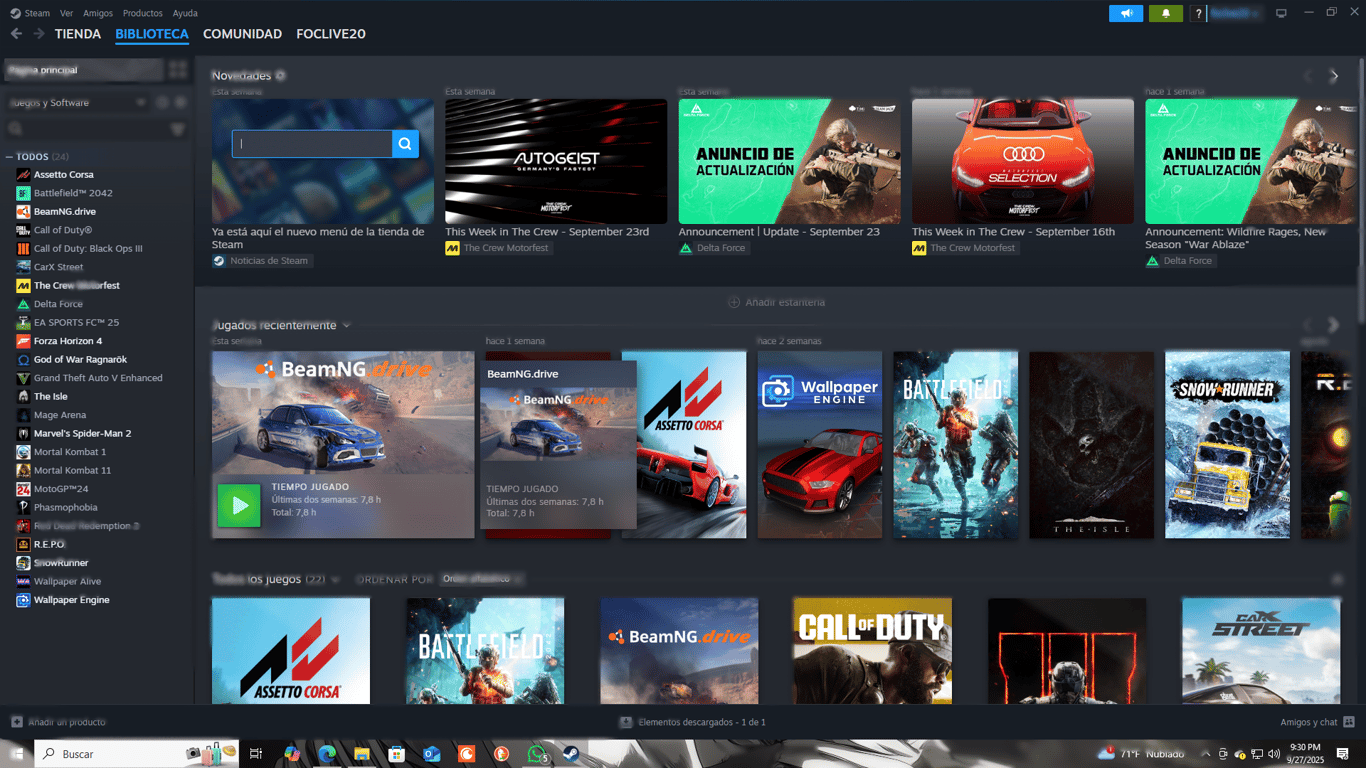Click the Windows Buscar search box
Screen dimensions: 1366x768
(137, 754)
